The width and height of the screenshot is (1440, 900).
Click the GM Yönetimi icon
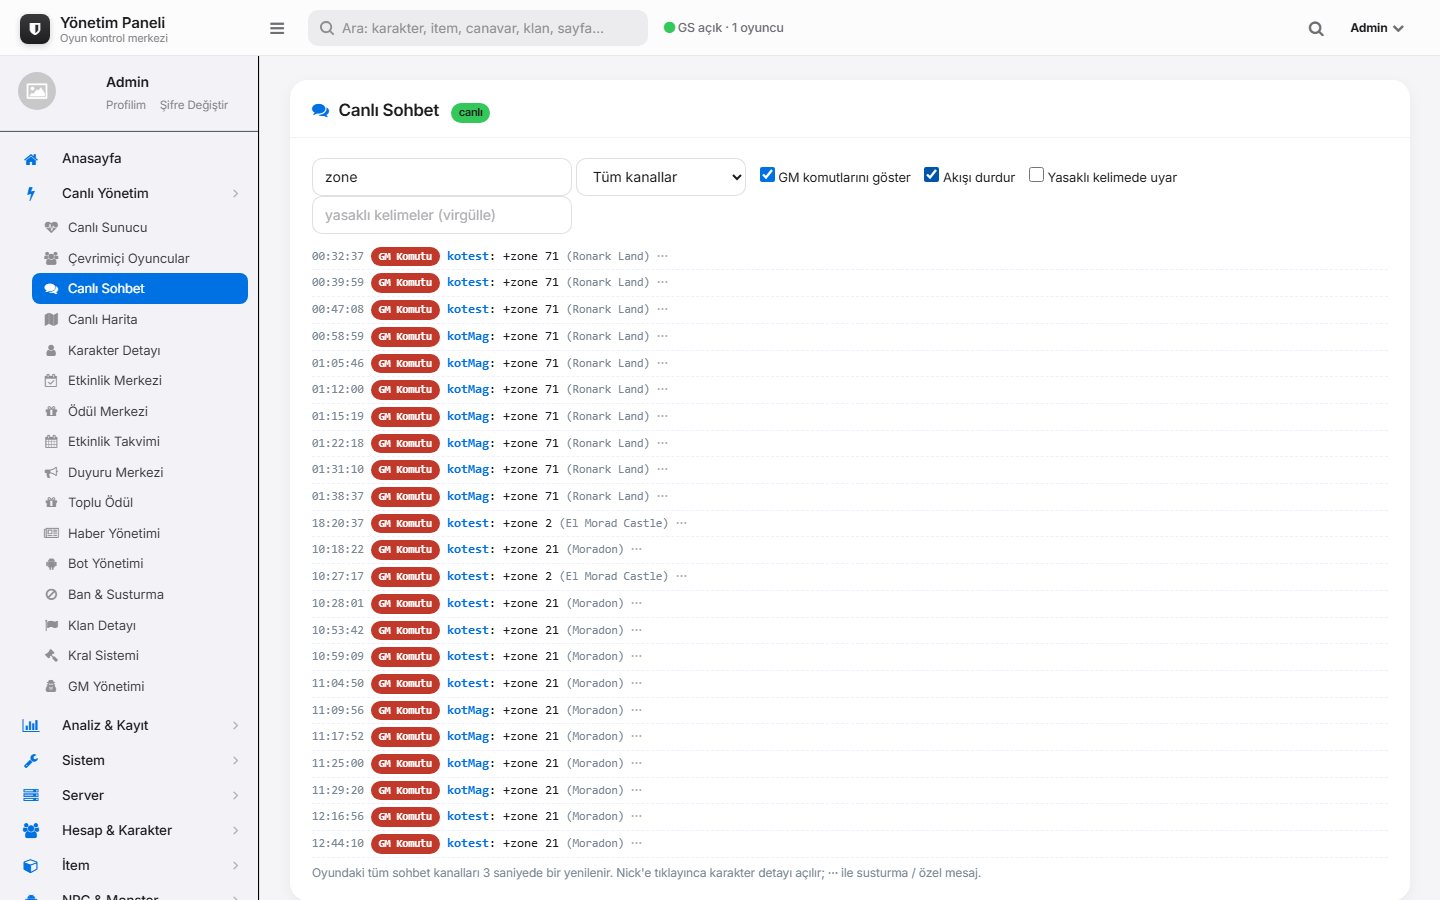coord(51,686)
